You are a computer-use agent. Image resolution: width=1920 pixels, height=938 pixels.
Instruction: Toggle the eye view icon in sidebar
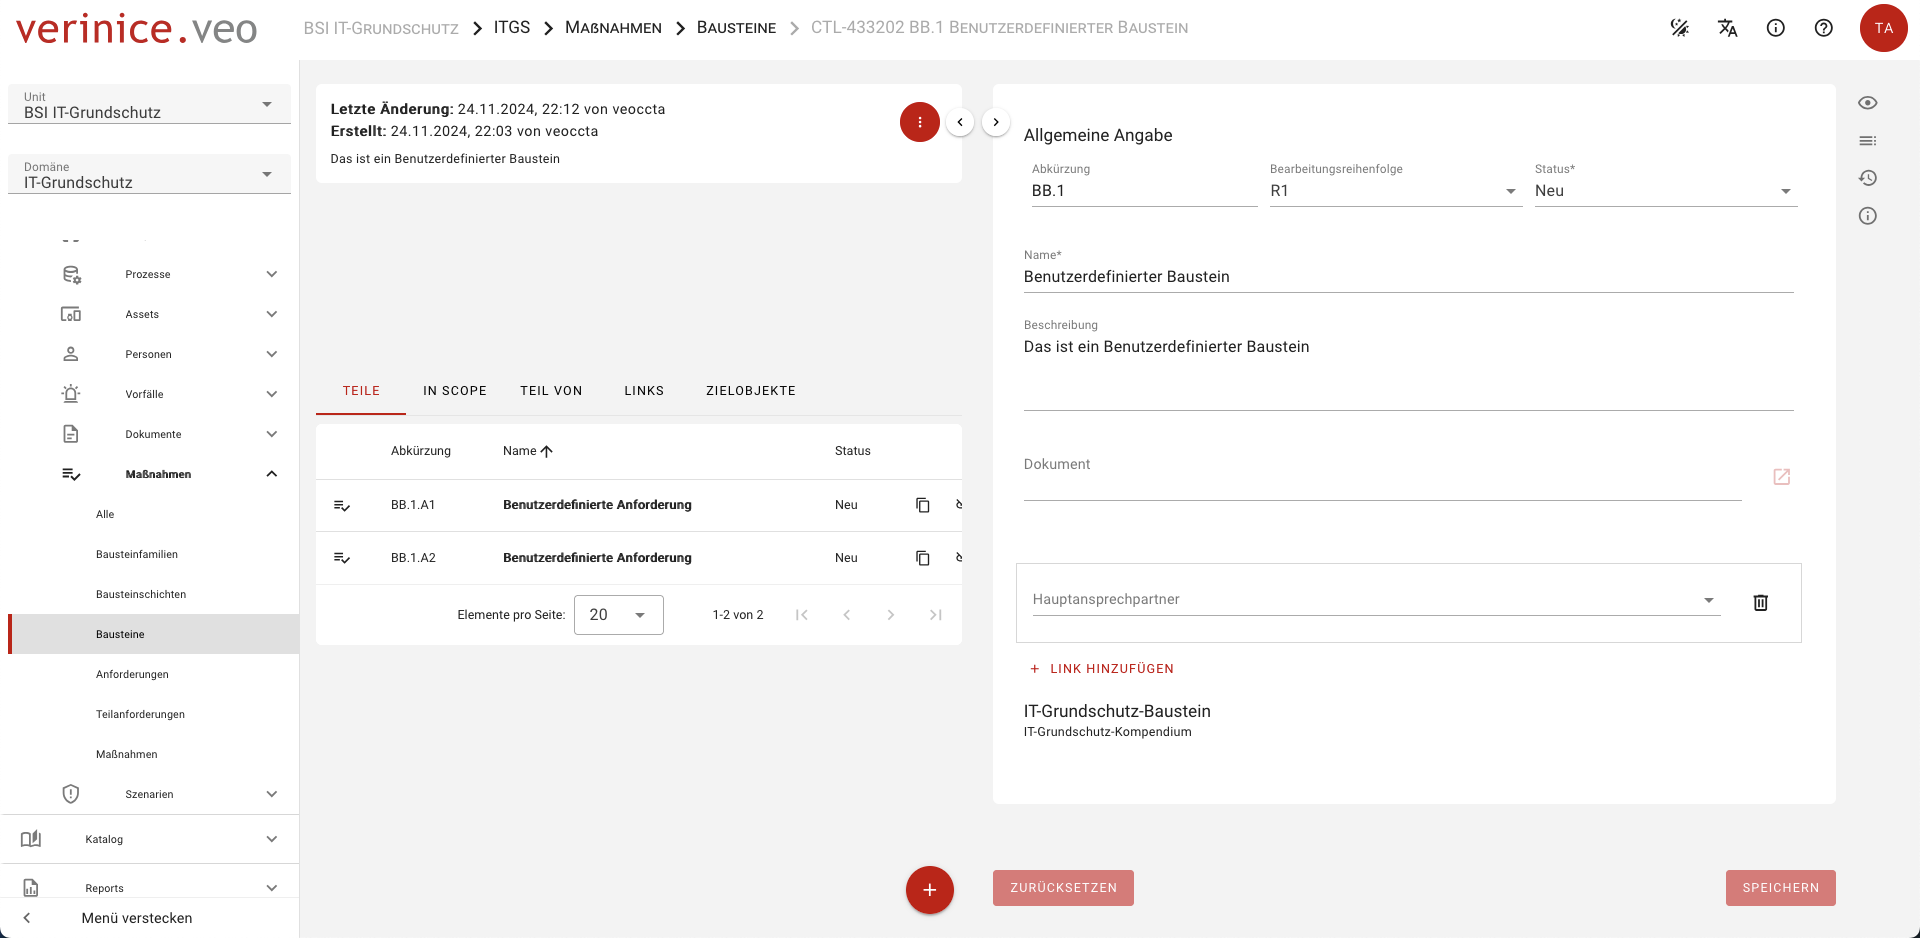click(x=1867, y=103)
